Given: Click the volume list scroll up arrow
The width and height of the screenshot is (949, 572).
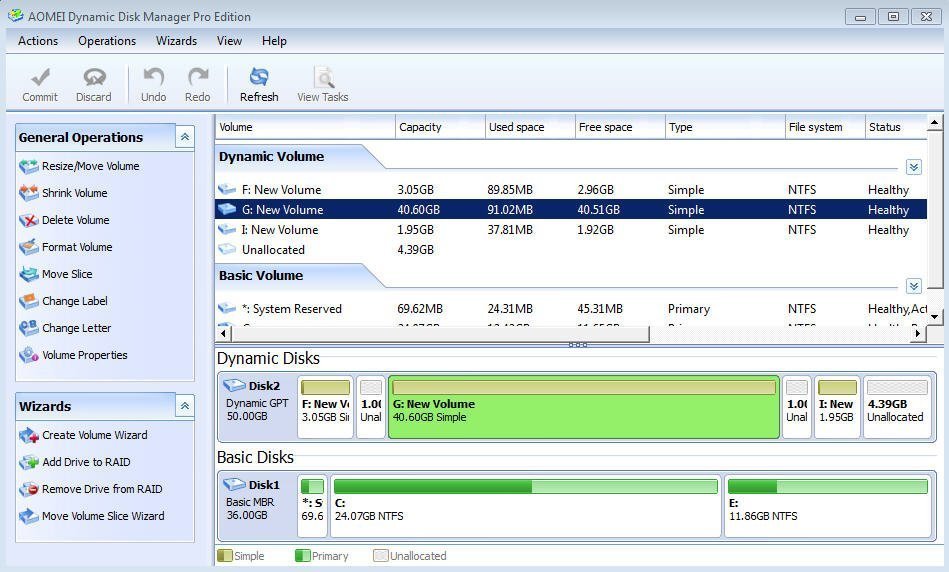Looking at the screenshot, I should coord(934,122).
